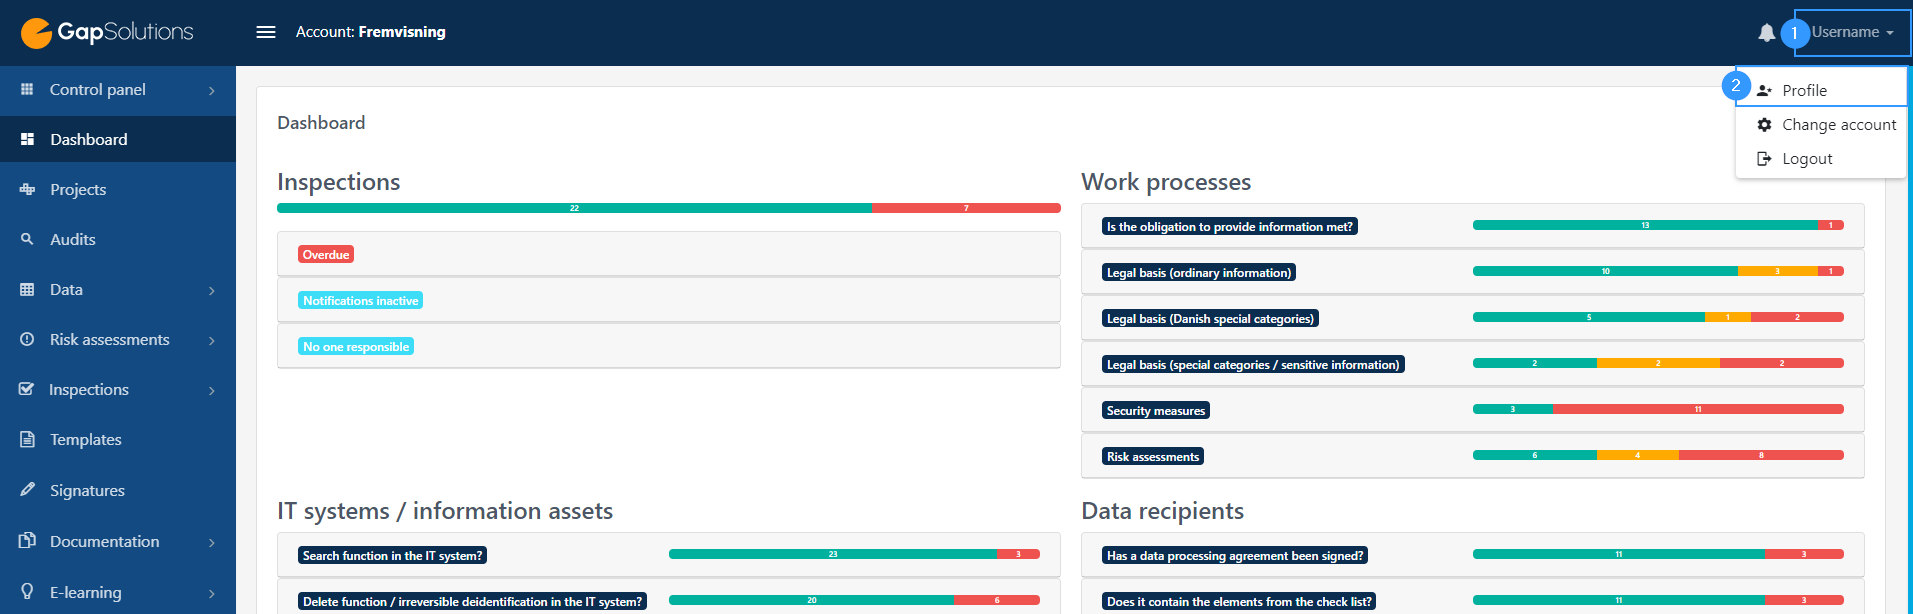1913x614 pixels.
Task: Open Legal basis (Danish special categories)
Action: [x=1210, y=318]
